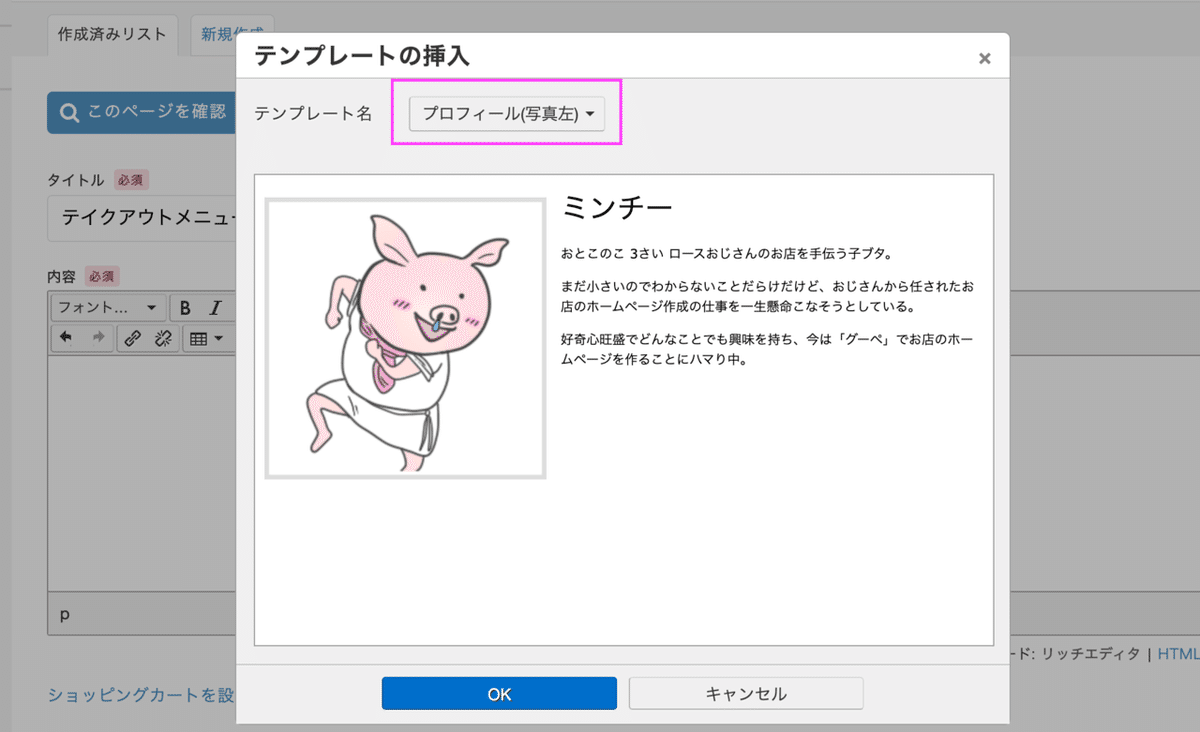Switch to the 作成済みリスト tab
This screenshot has height=732, width=1200.
[x=112, y=34]
